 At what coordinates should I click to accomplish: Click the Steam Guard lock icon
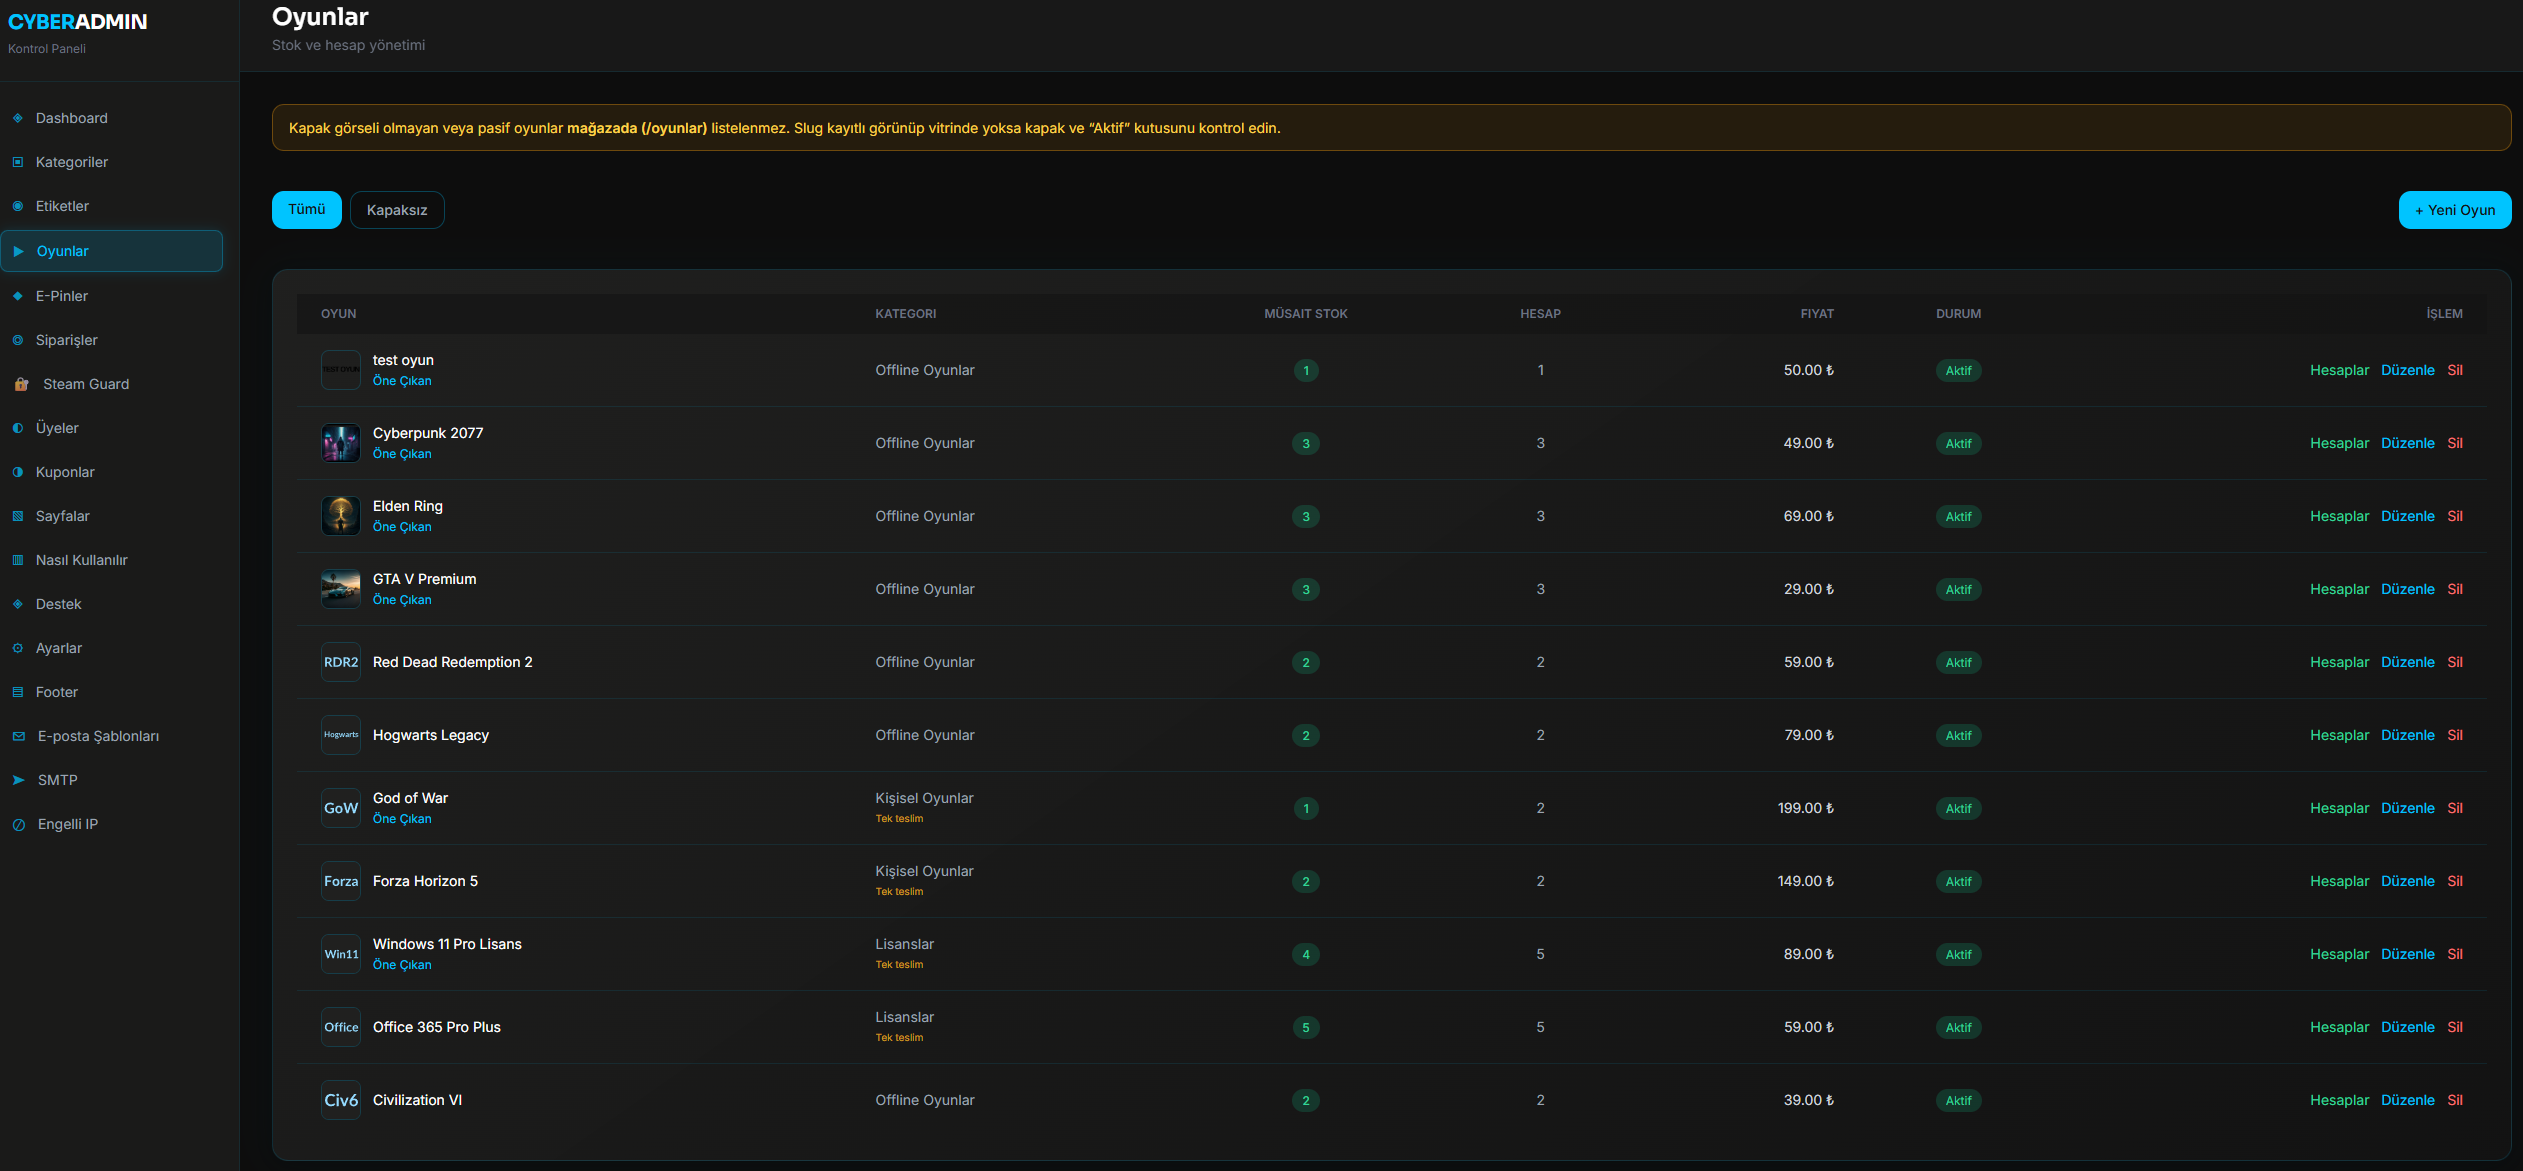[21, 384]
